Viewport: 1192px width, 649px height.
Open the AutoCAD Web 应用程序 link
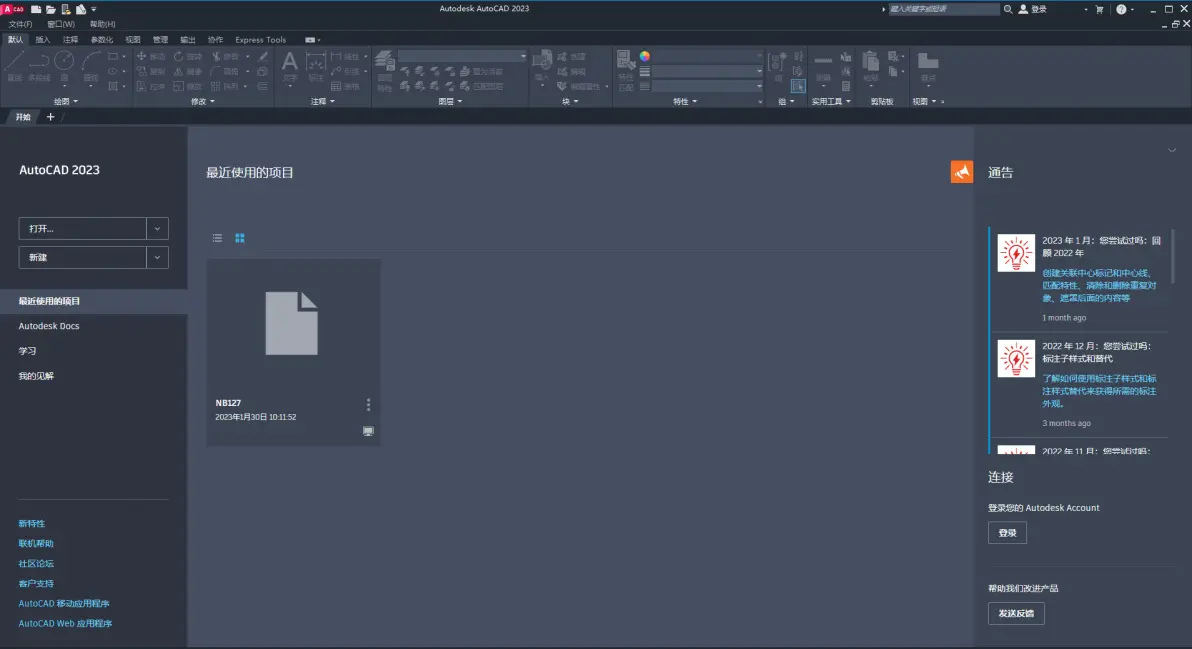tap(65, 623)
